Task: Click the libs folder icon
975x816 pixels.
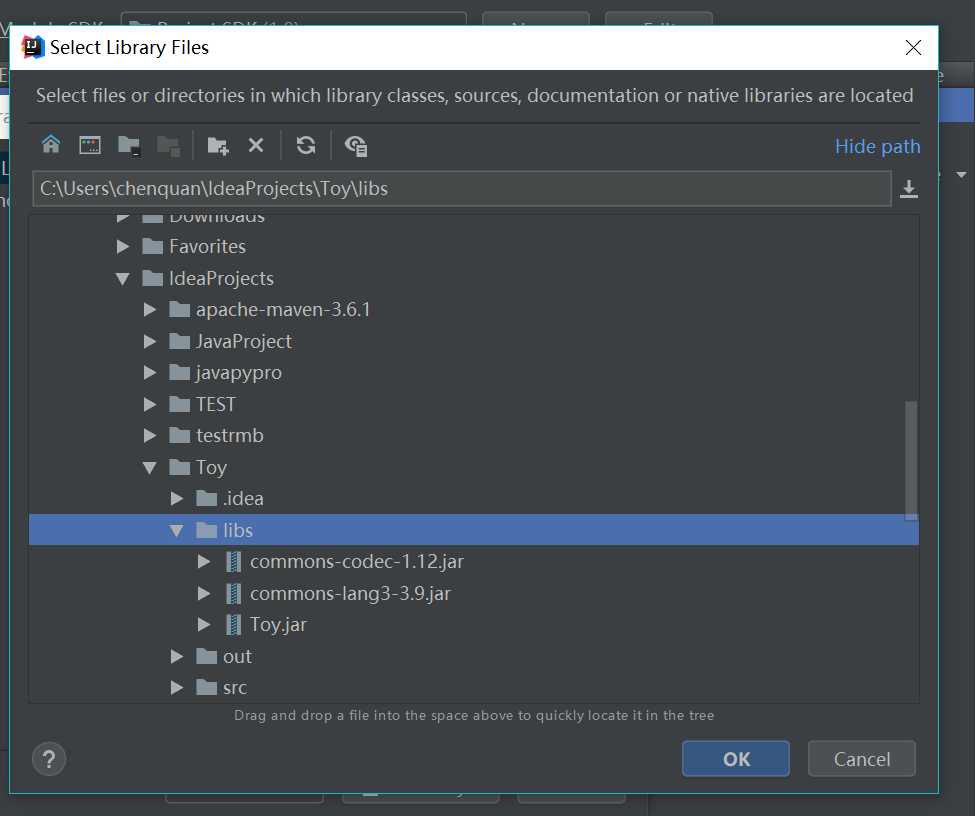Action: click(206, 530)
